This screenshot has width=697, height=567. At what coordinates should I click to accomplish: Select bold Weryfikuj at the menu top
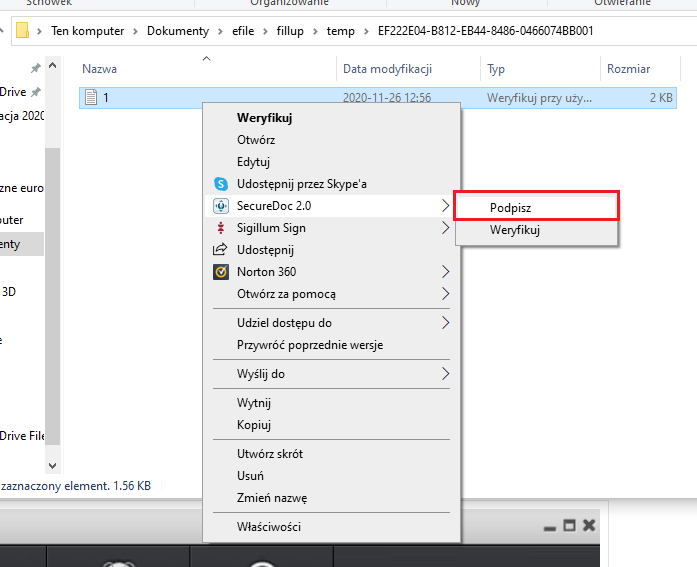coord(331,118)
